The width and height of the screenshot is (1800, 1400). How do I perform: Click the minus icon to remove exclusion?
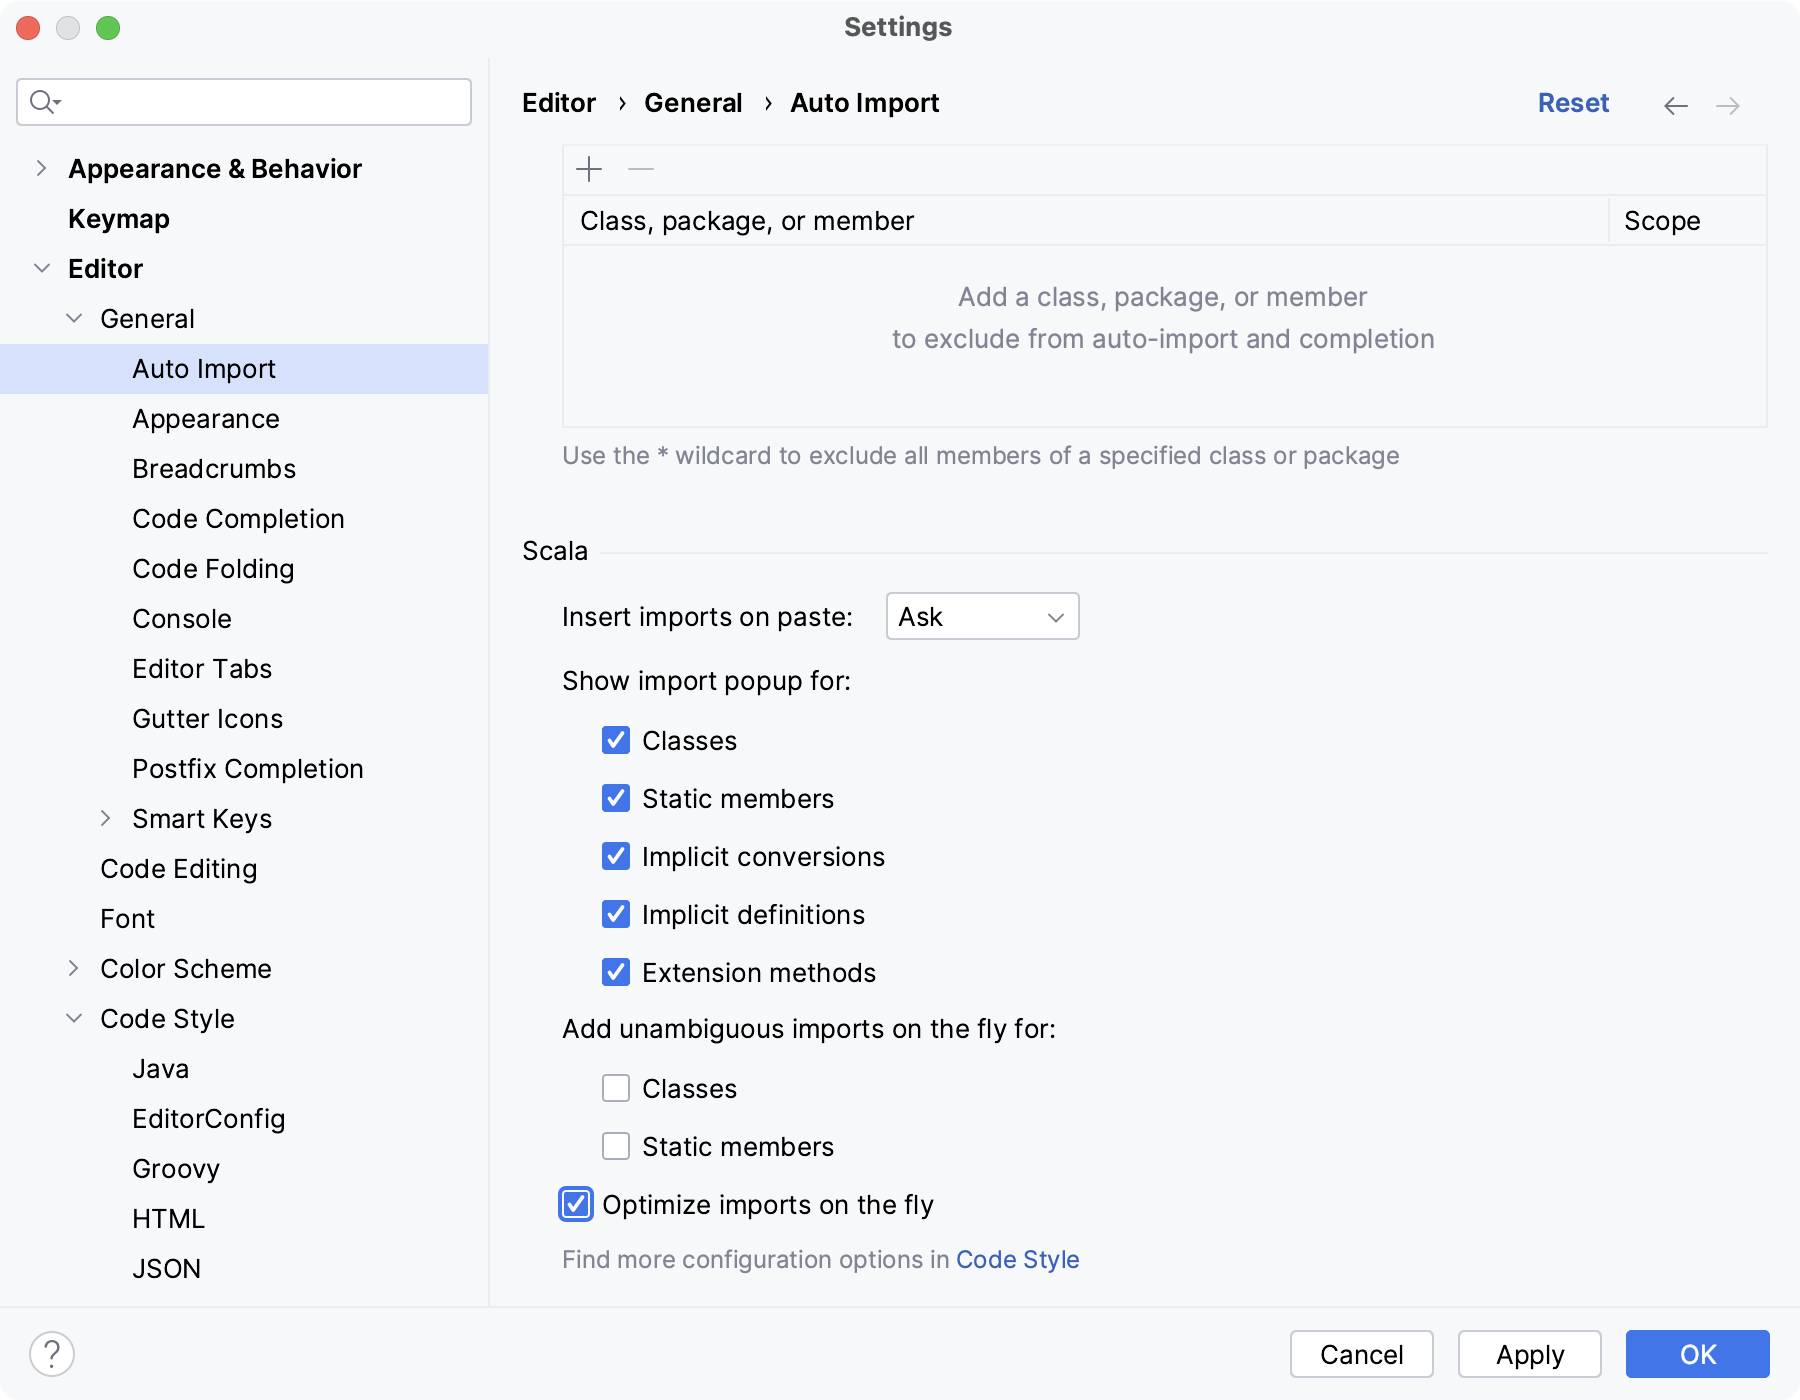tap(641, 169)
